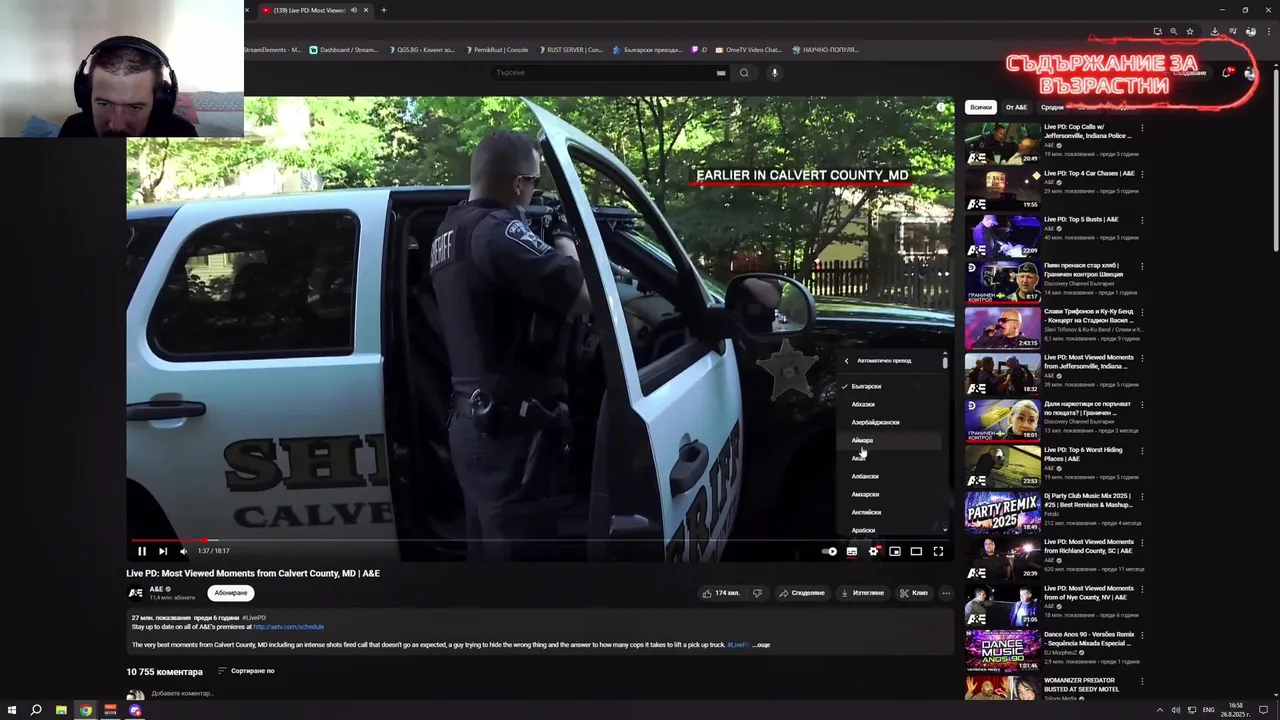The image size is (1280, 720).
Task: Dislike the video
Action: pos(757,593)
